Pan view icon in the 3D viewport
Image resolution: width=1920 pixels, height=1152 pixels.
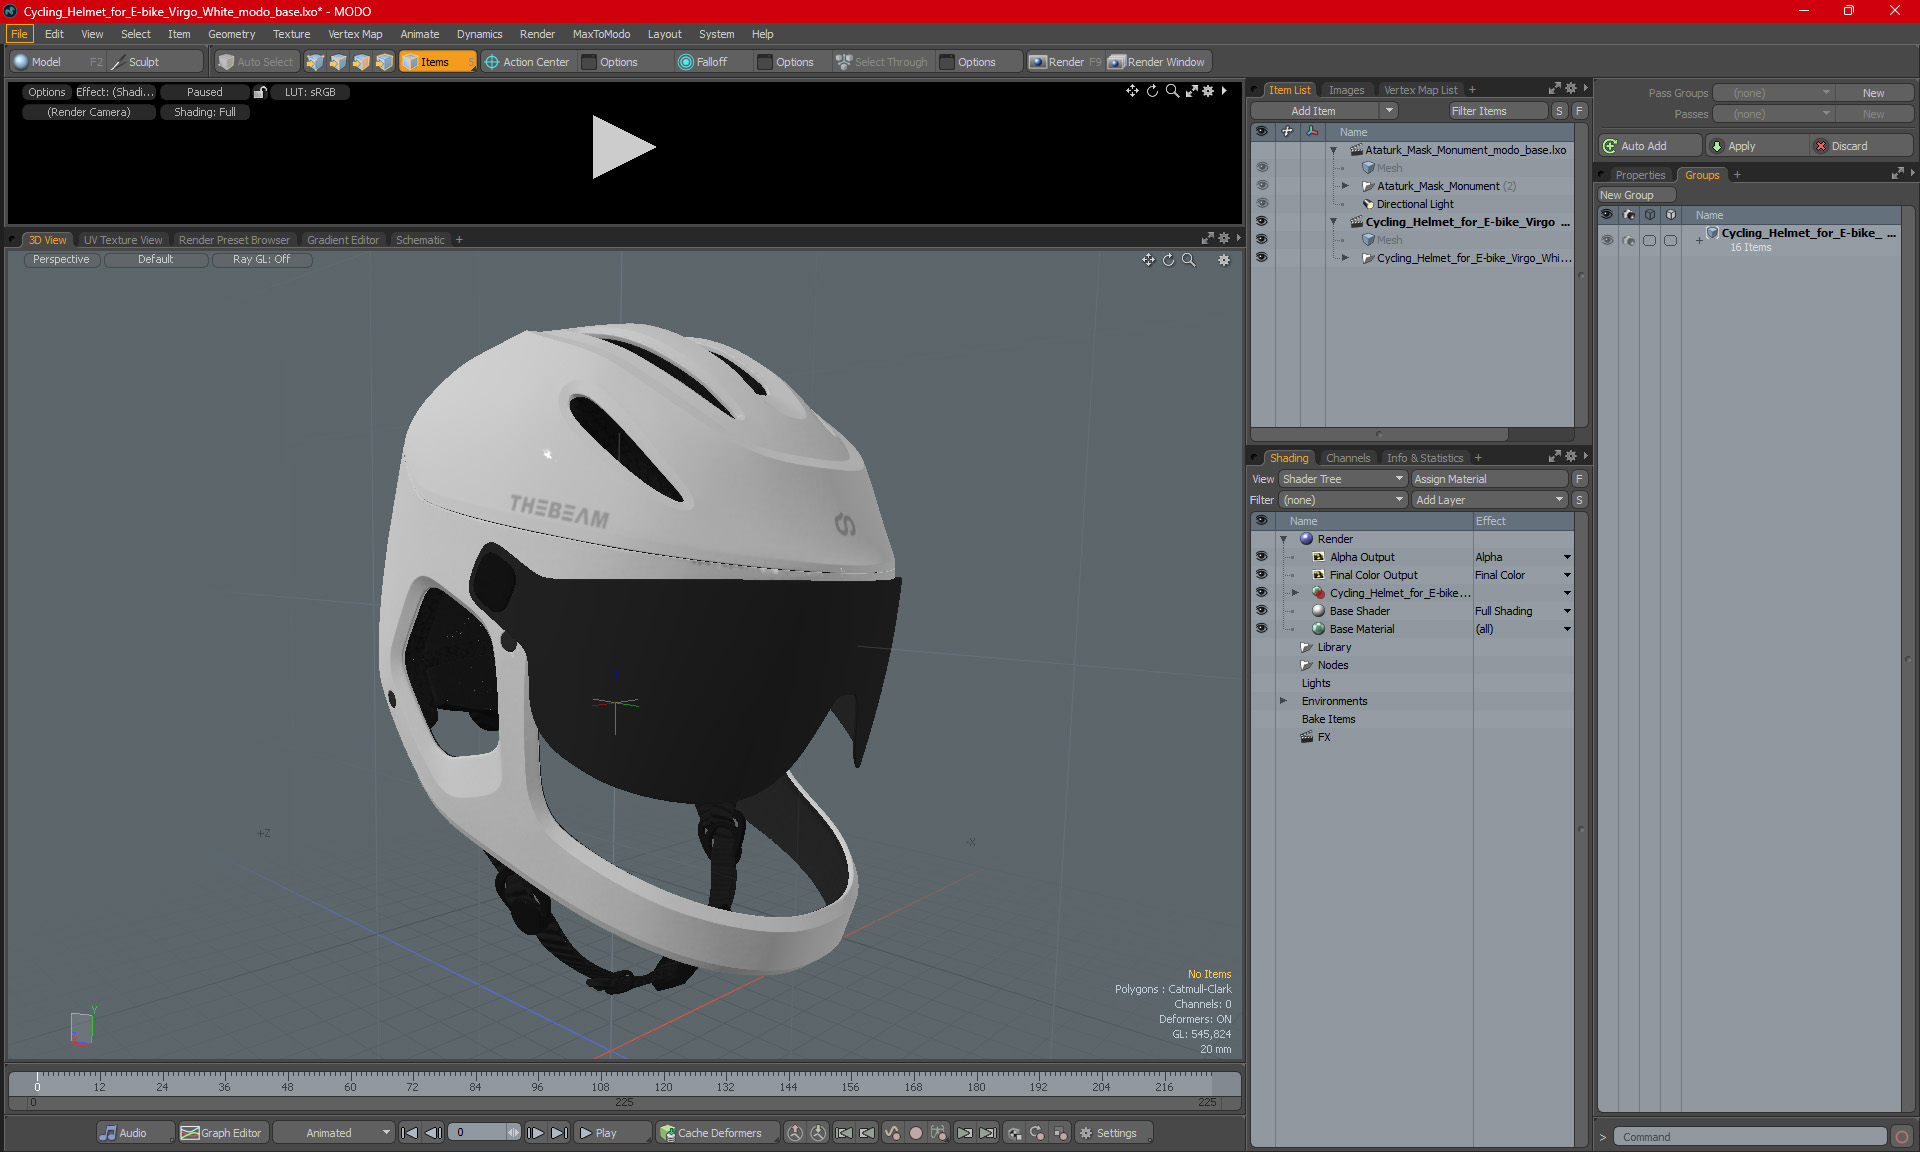click(x=1149, y=260)
